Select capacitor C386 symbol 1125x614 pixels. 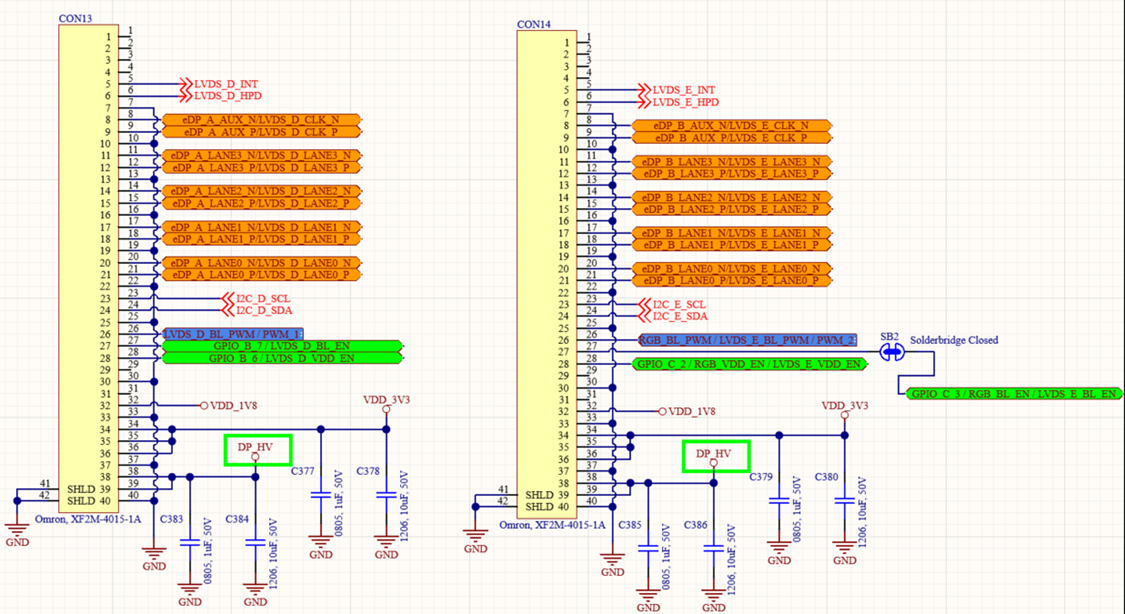click(x=713, y=549)
